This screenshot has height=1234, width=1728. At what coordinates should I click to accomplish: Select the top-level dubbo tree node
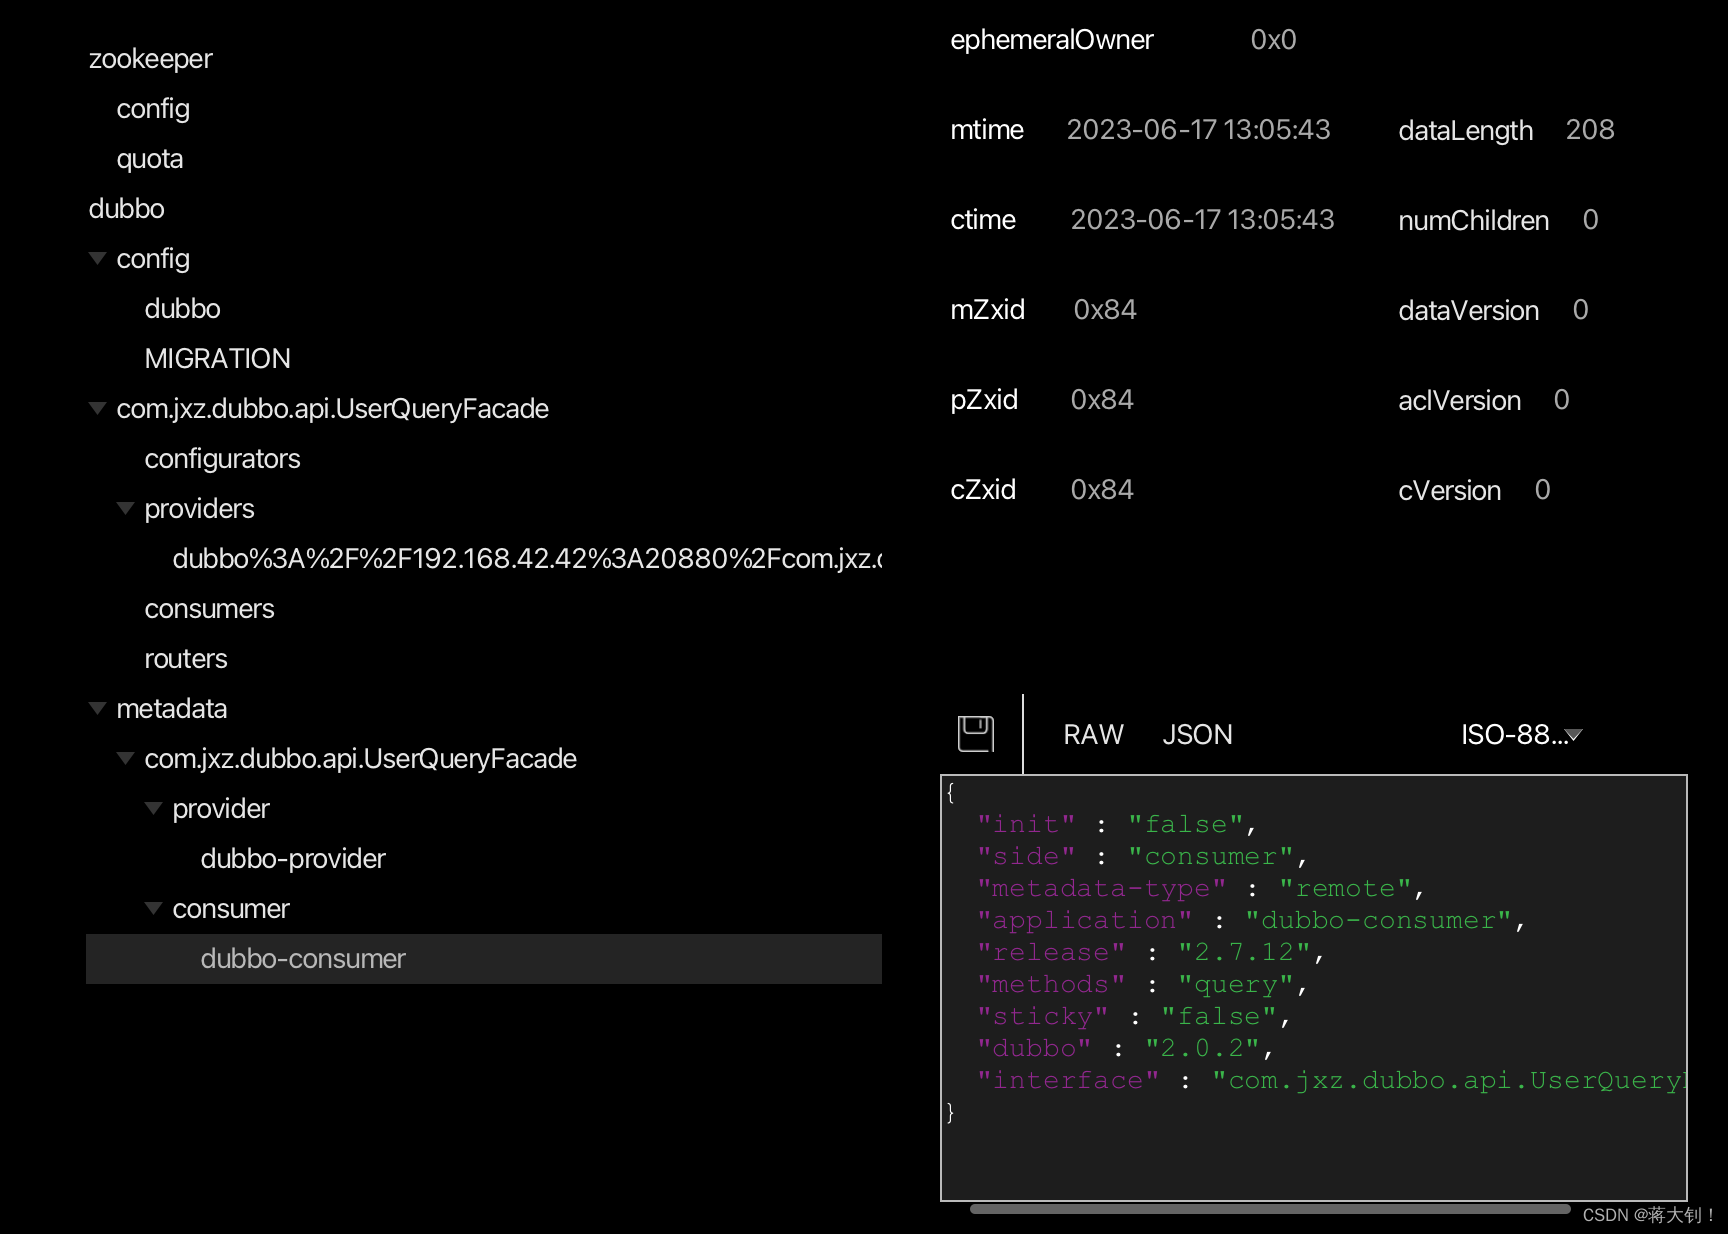127,209
